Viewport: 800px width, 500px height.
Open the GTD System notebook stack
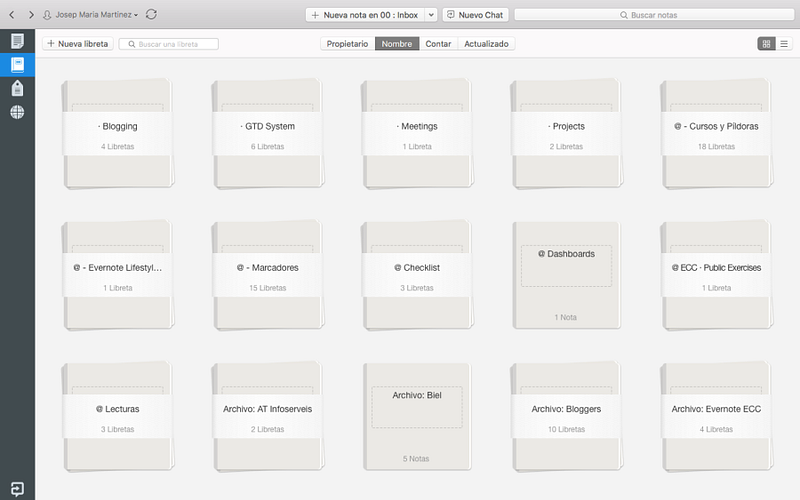[268, 134]
